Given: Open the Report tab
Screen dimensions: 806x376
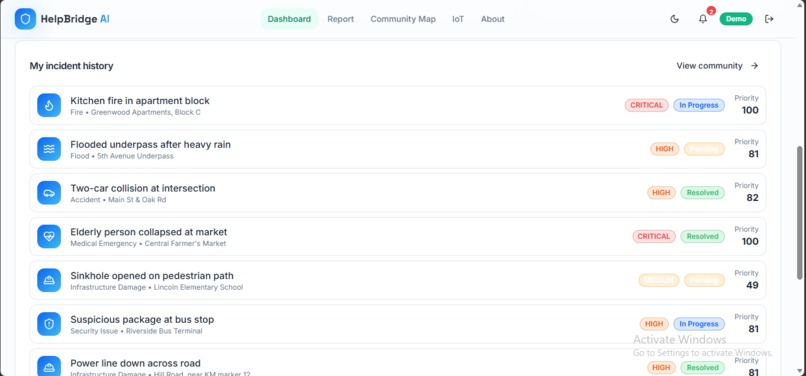Looking at the screenshot, I should point(340,19).
